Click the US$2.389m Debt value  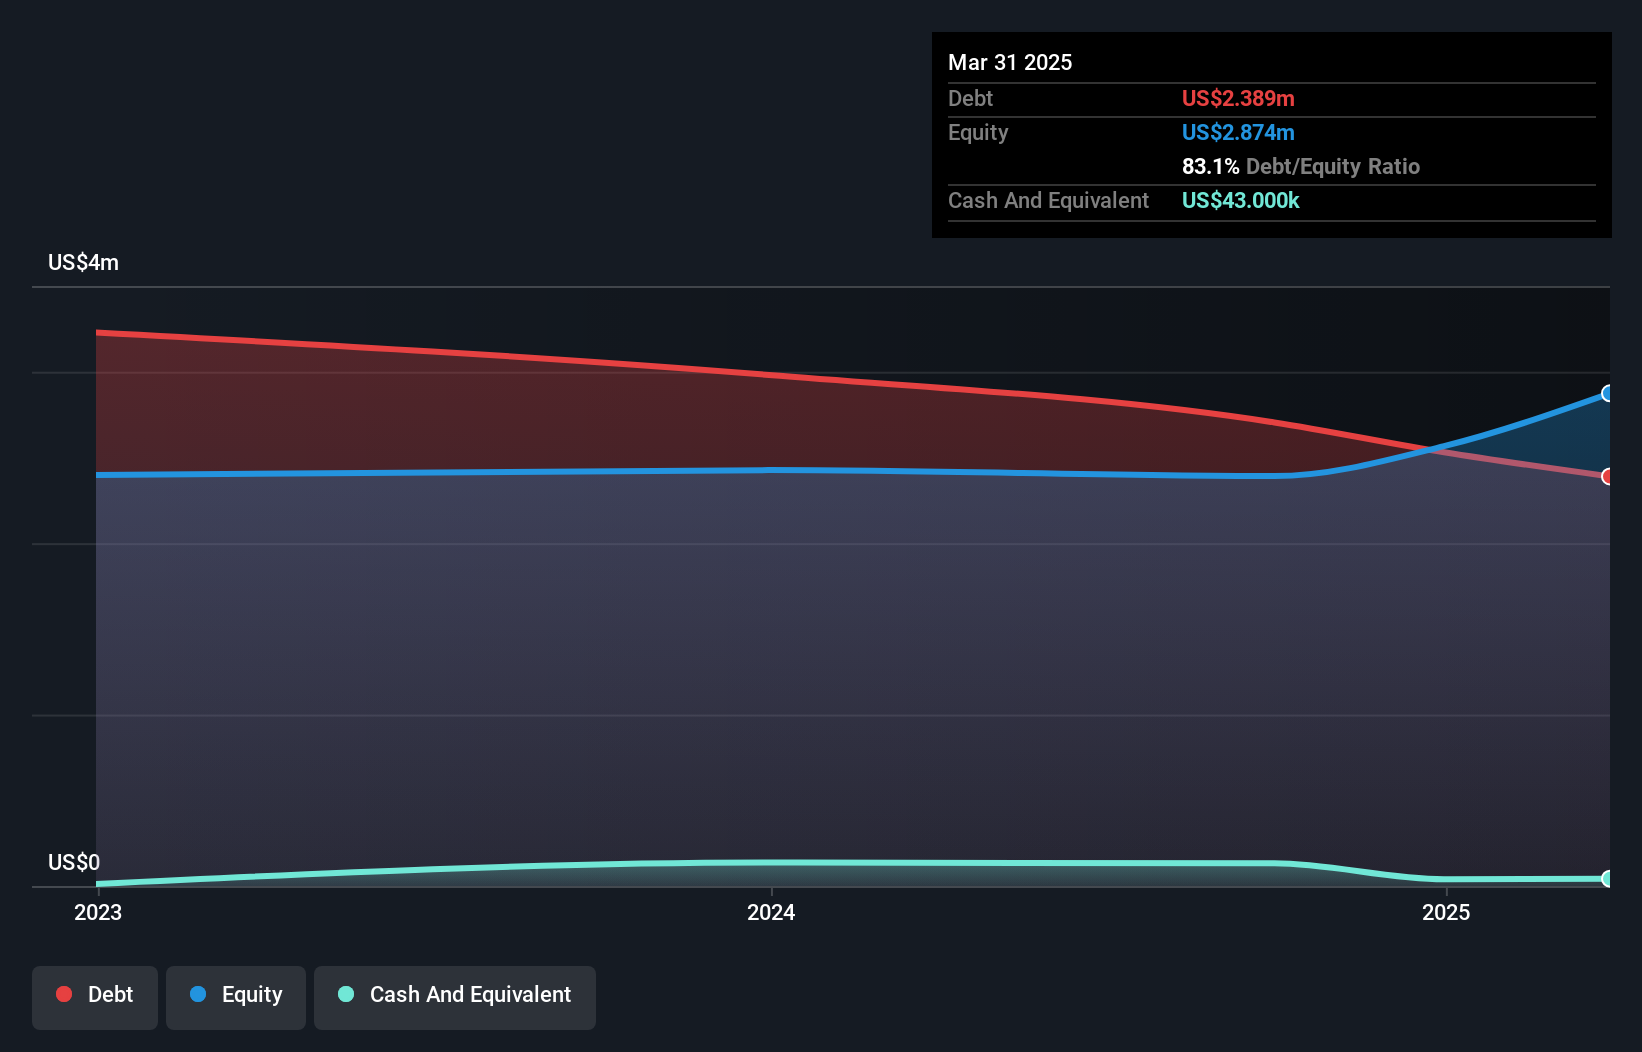1238,98
